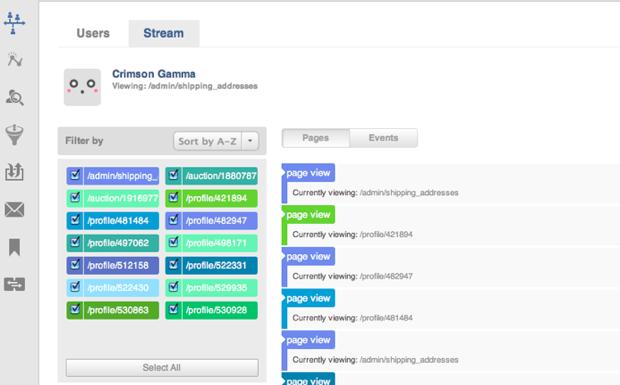Uncheck the /profile/530863 filter checkbox
Viewport: 620px width, 385px height.
tap(75, 310)
